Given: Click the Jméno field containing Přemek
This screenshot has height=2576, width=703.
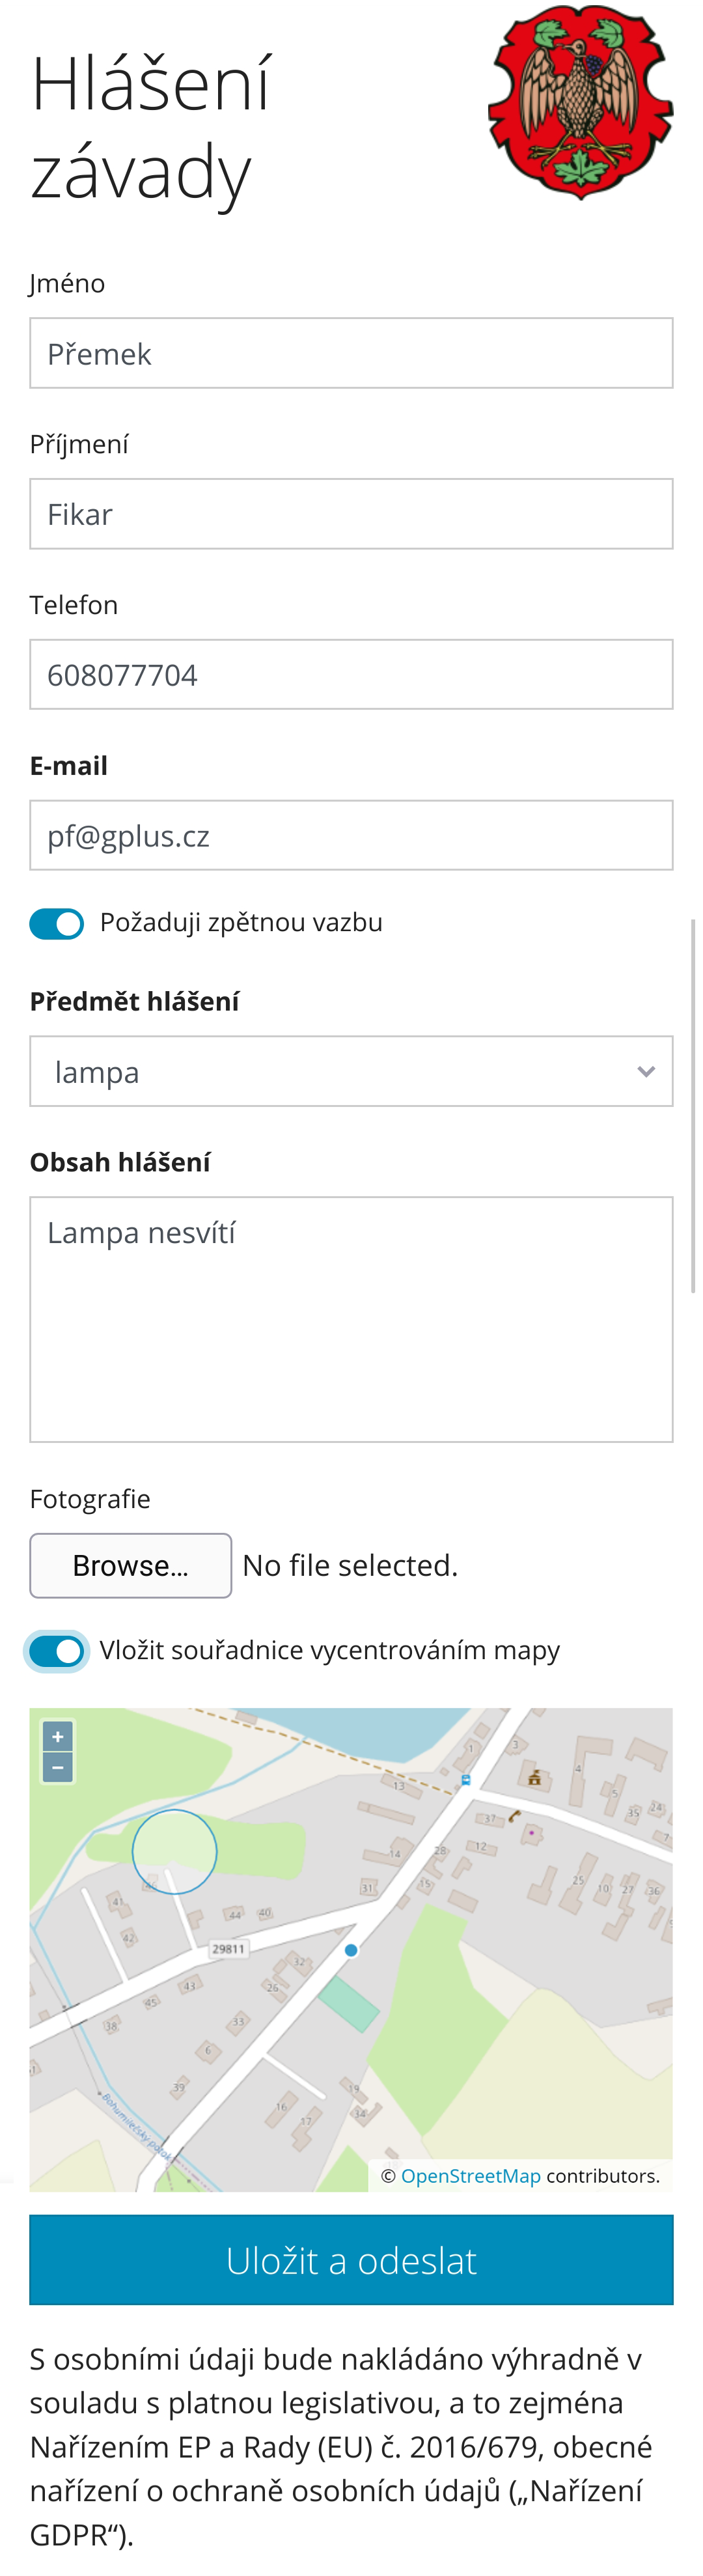Looking at the screenshot, I should (x=351, y=353).
